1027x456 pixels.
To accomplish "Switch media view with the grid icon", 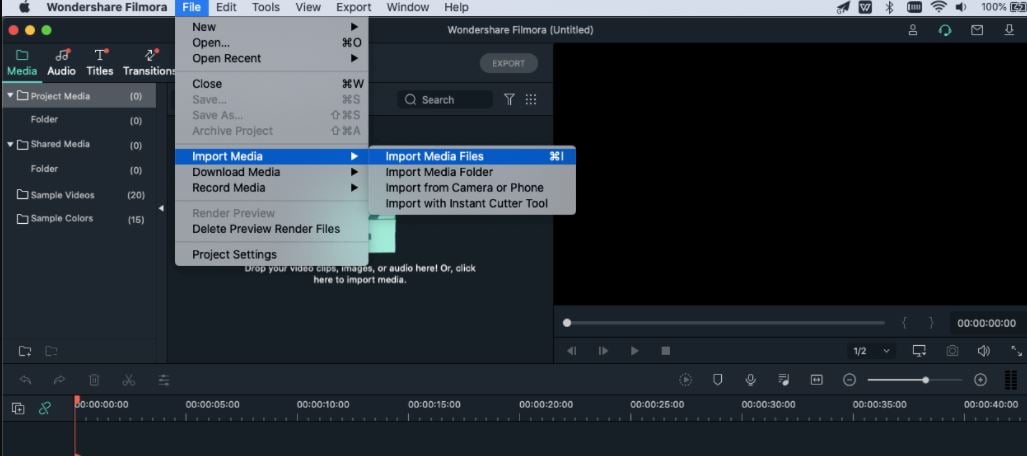I will pyautogui.click(x=531, y=100).
